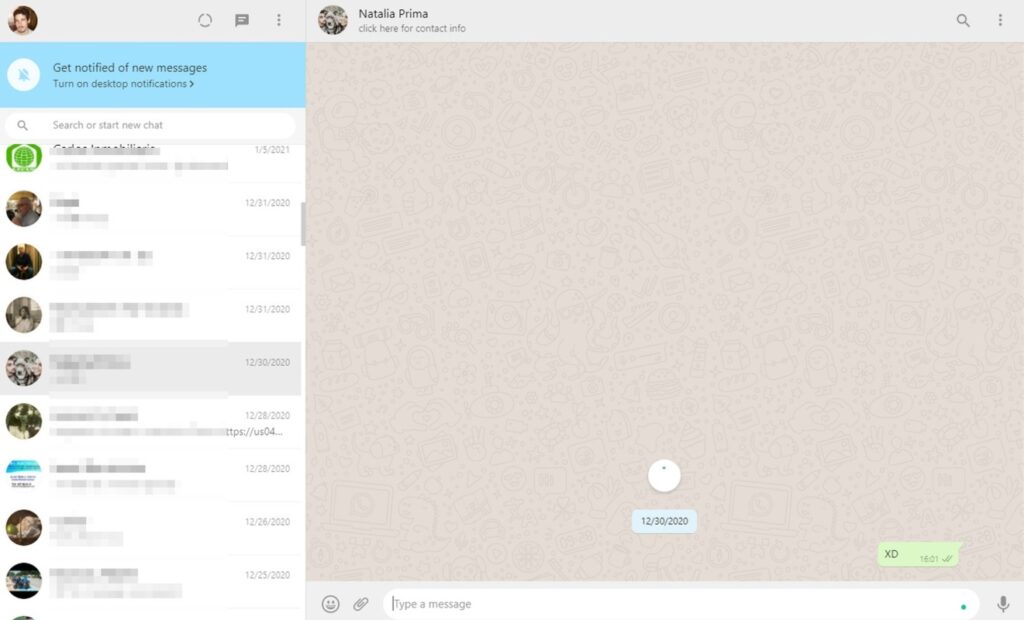
Task: Click the Get notified of new messages banner
Action: (x=153, y=75)
